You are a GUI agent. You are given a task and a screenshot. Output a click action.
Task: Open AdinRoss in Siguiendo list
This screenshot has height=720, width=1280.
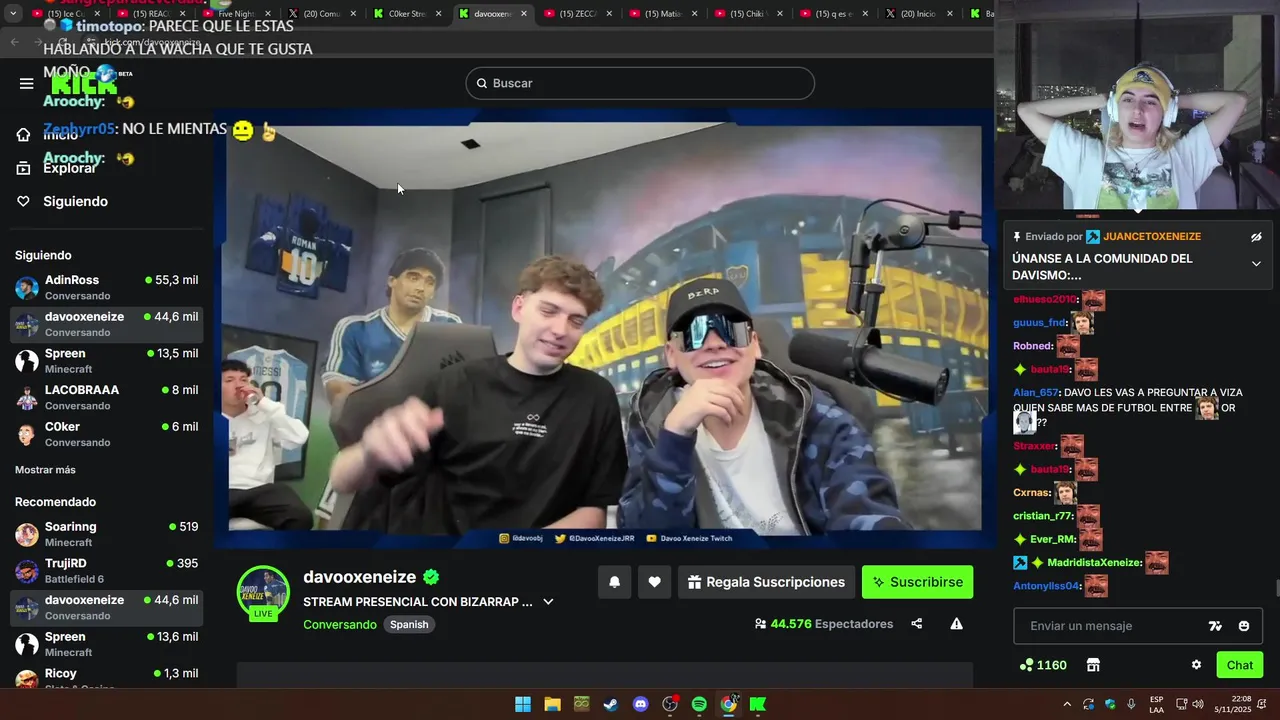coord(106,287)
